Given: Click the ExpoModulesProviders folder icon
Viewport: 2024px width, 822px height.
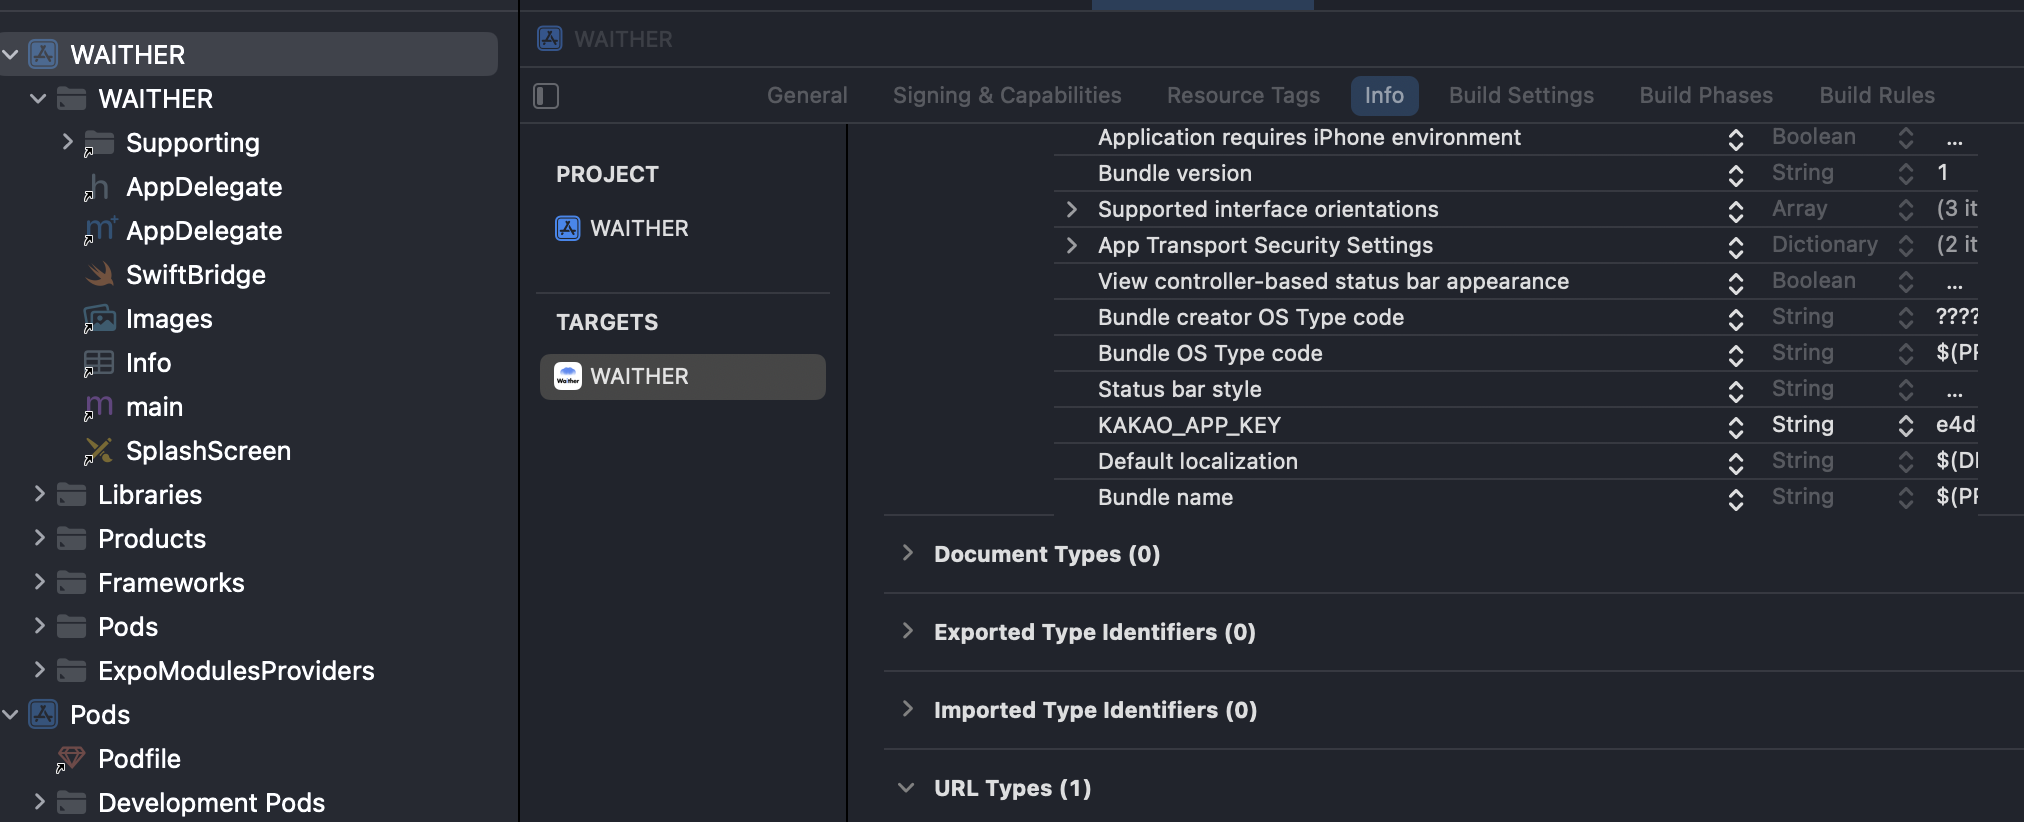Looking at the screenshot, I should tap(71, 670).
